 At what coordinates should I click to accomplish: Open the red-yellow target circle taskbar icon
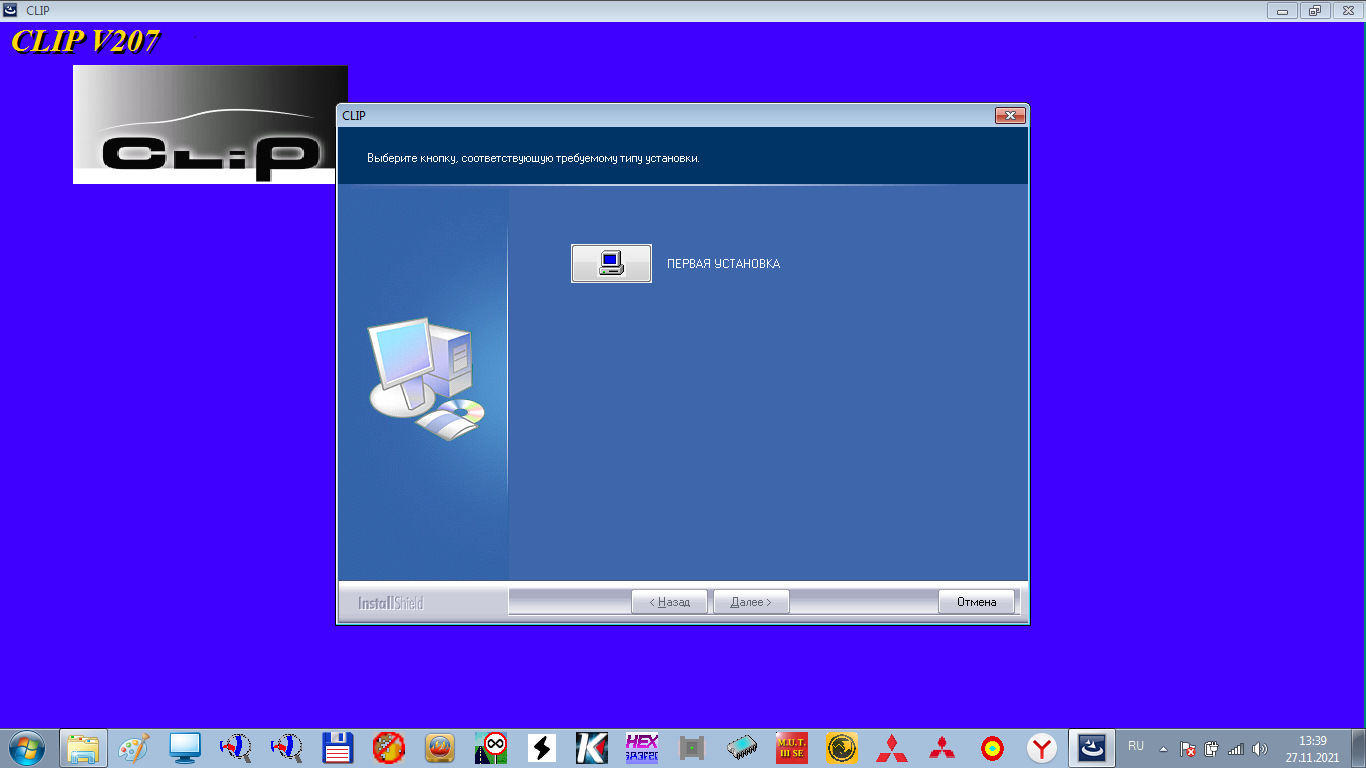click(x=992, y=747)
